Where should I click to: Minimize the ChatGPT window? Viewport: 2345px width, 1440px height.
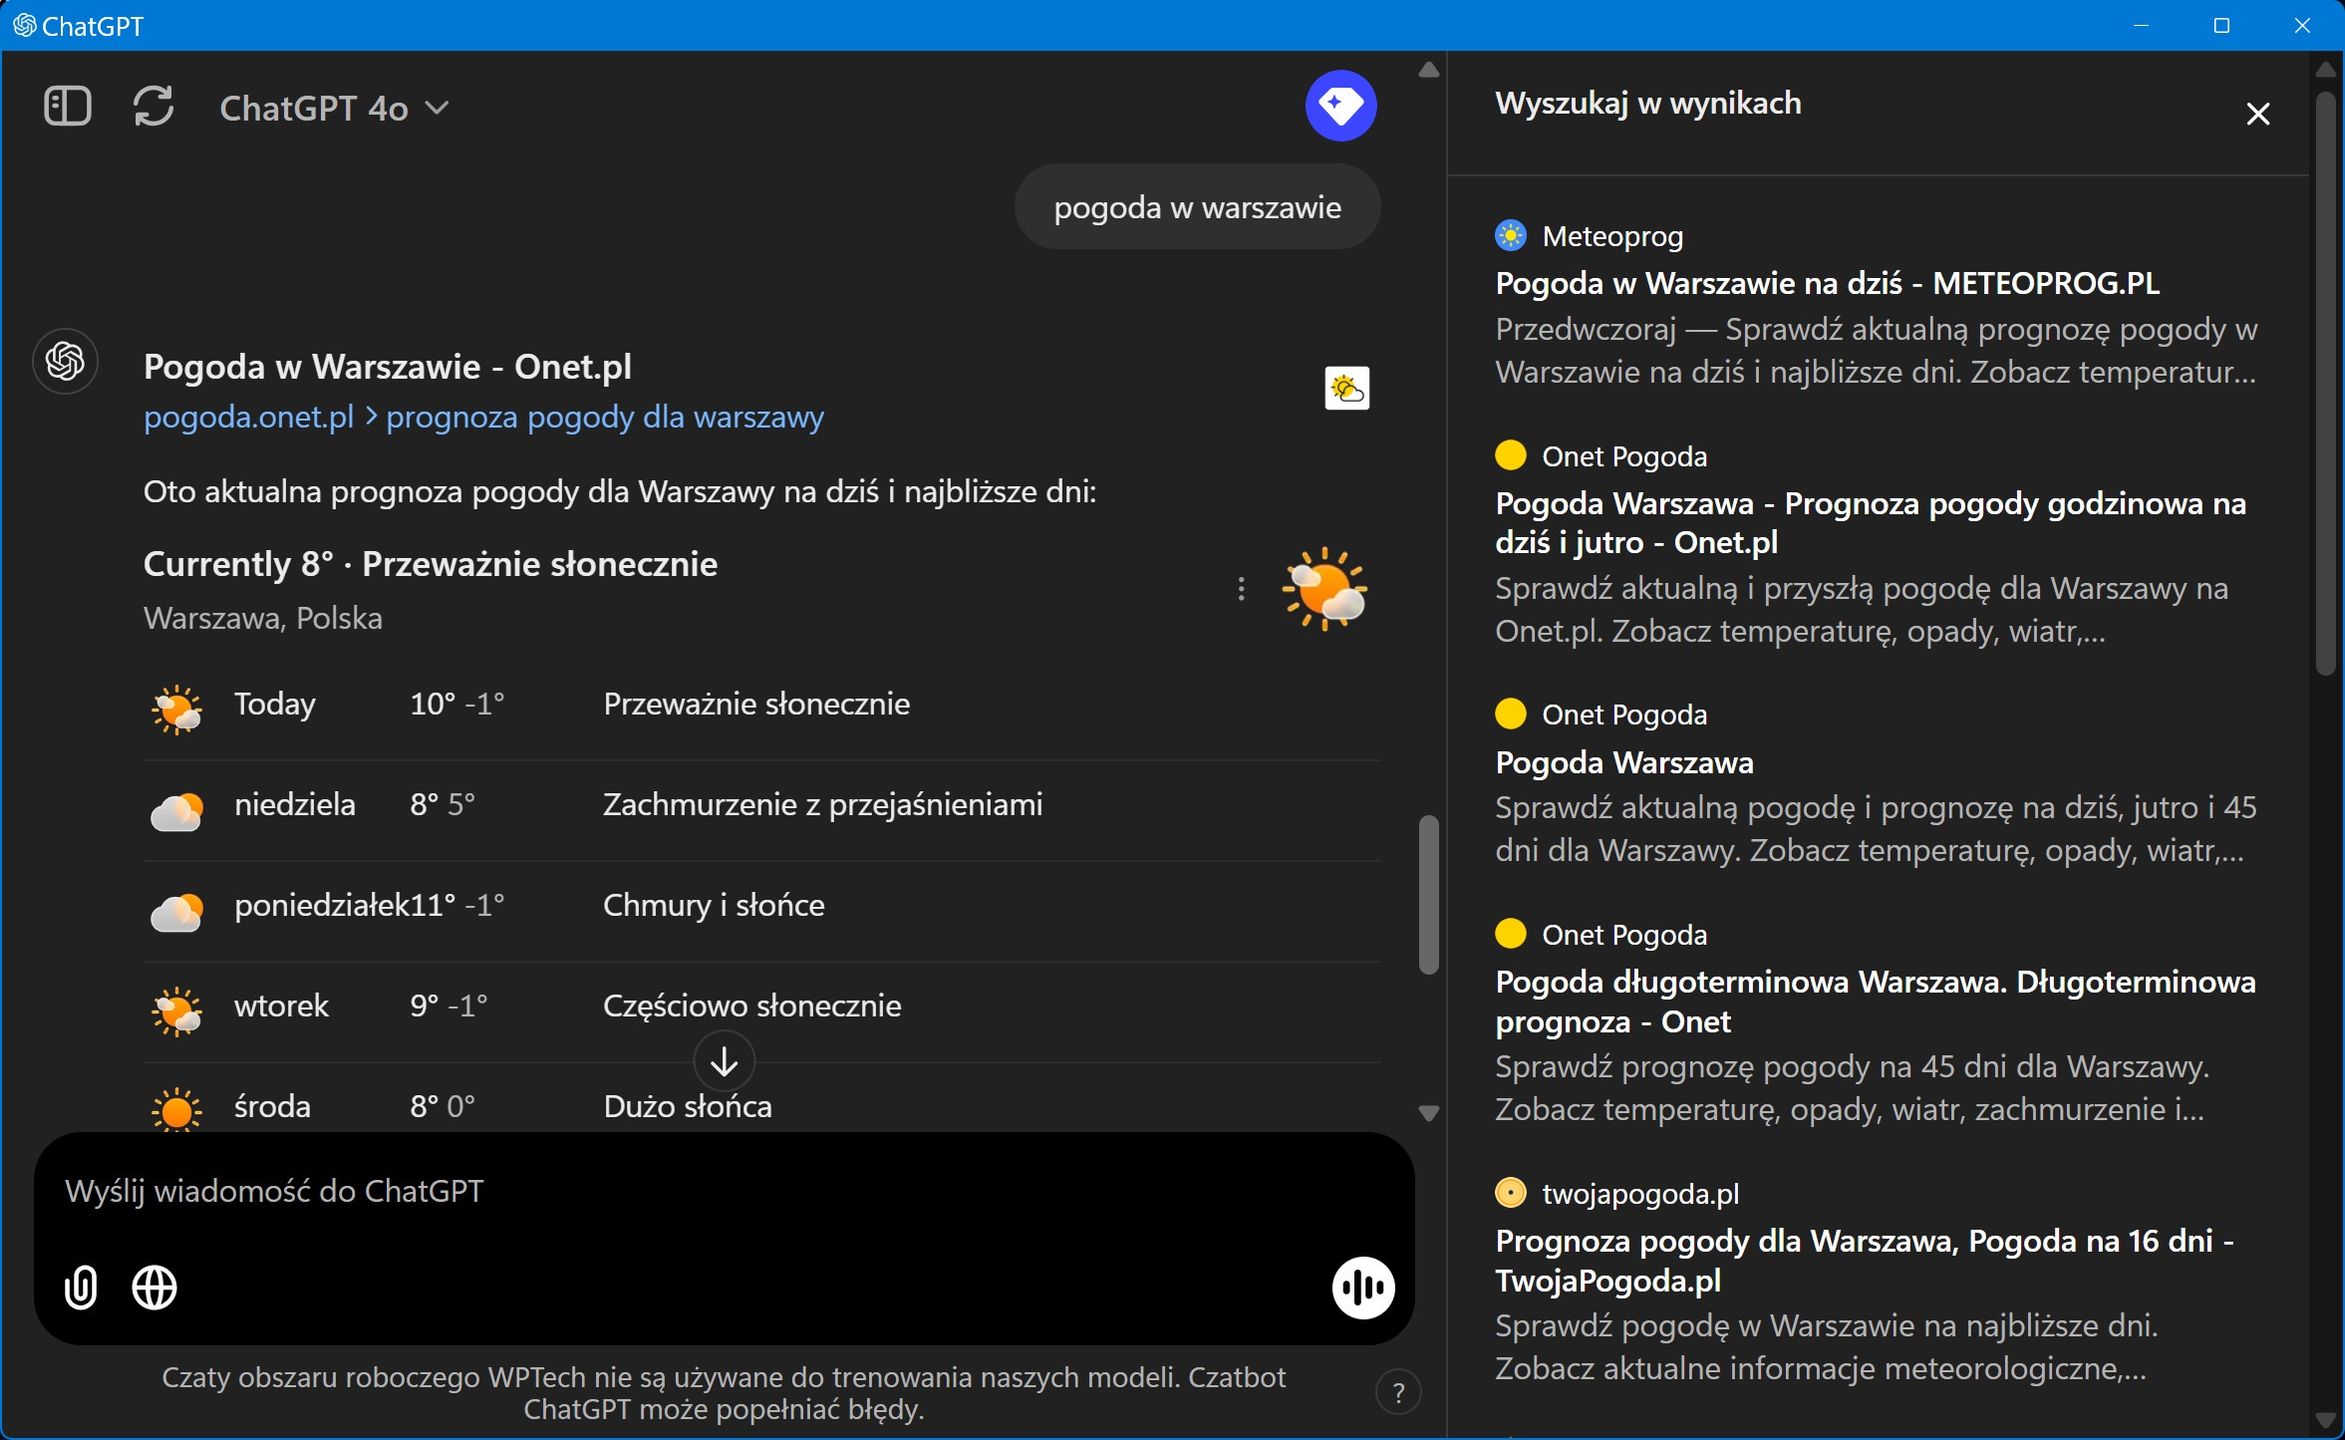2140,25
